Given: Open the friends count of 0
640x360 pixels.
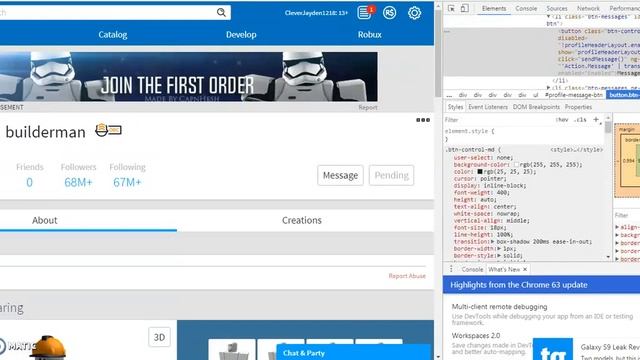Looking at the screenshot, I should (29, 182).
